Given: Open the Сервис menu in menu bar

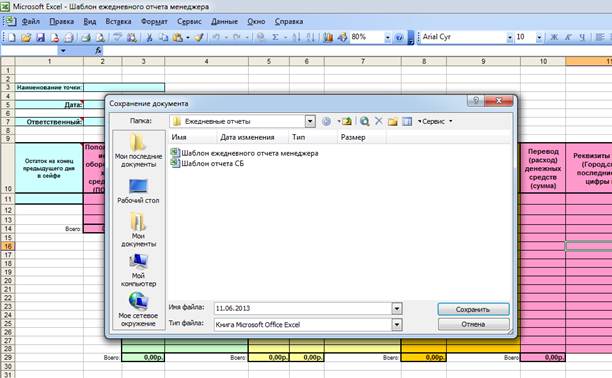Looking at the screenshot, I should point(189,21).
